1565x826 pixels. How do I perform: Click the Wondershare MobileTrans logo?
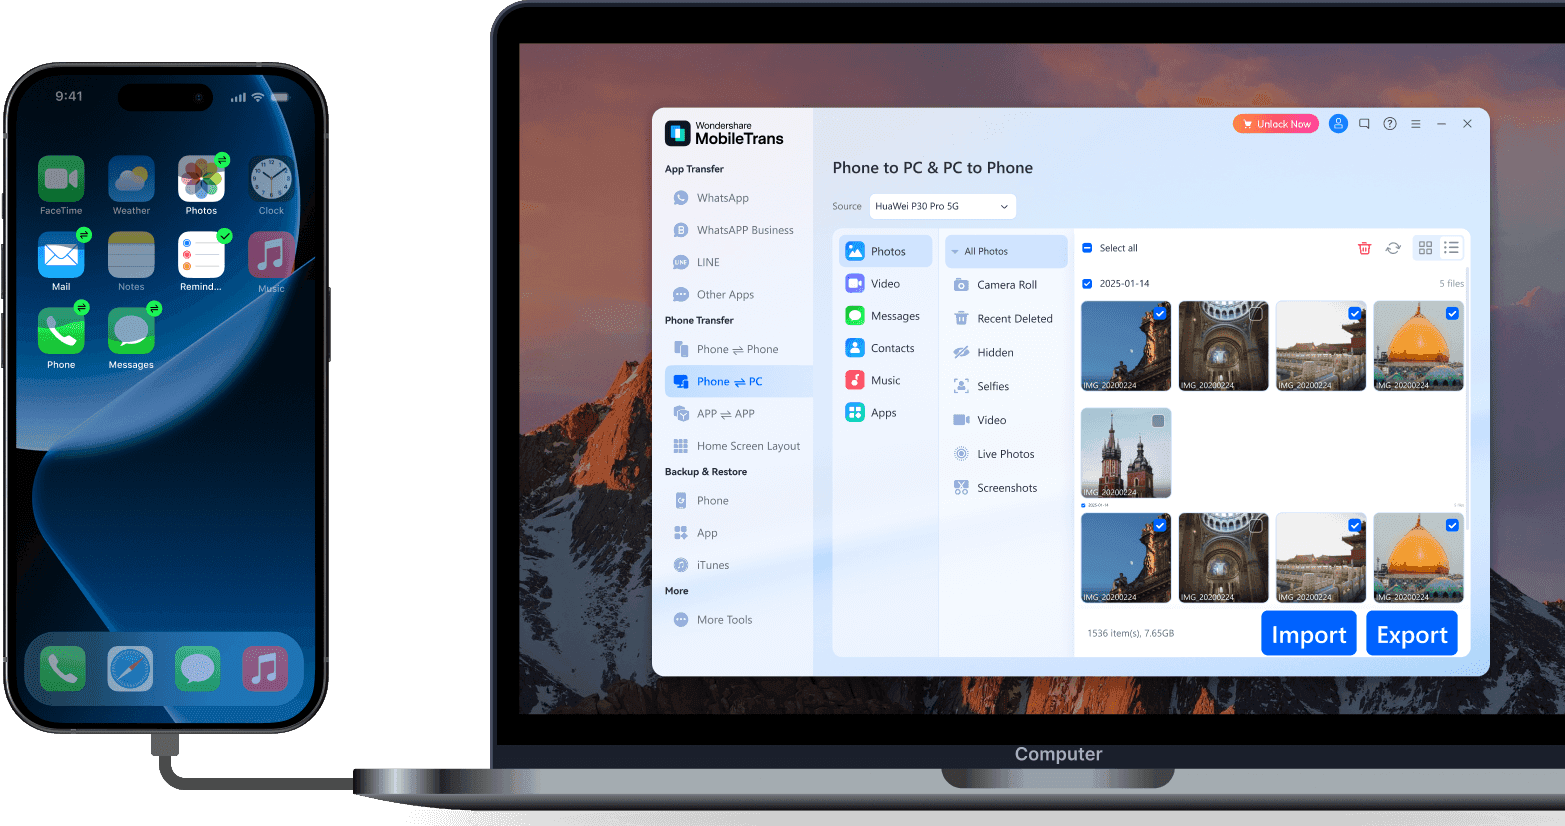click(x=724, y=133)
